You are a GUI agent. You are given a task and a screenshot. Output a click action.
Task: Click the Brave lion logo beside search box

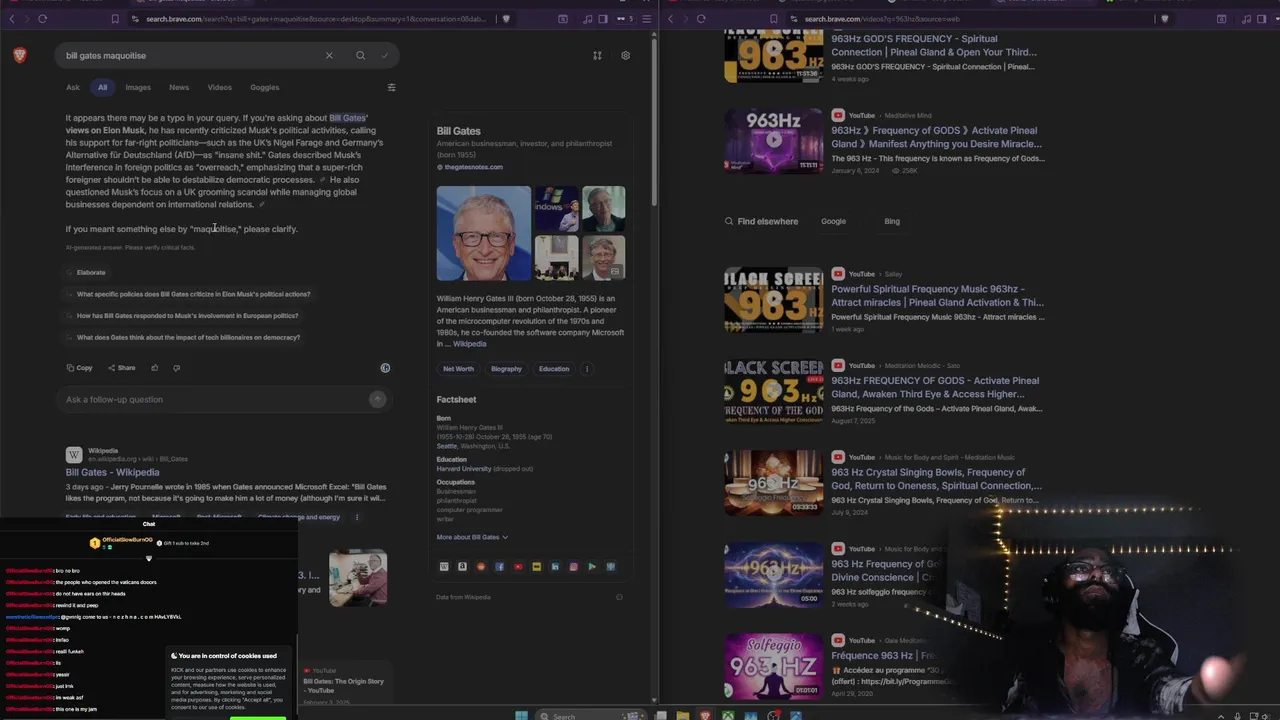[x=19, y=55]
